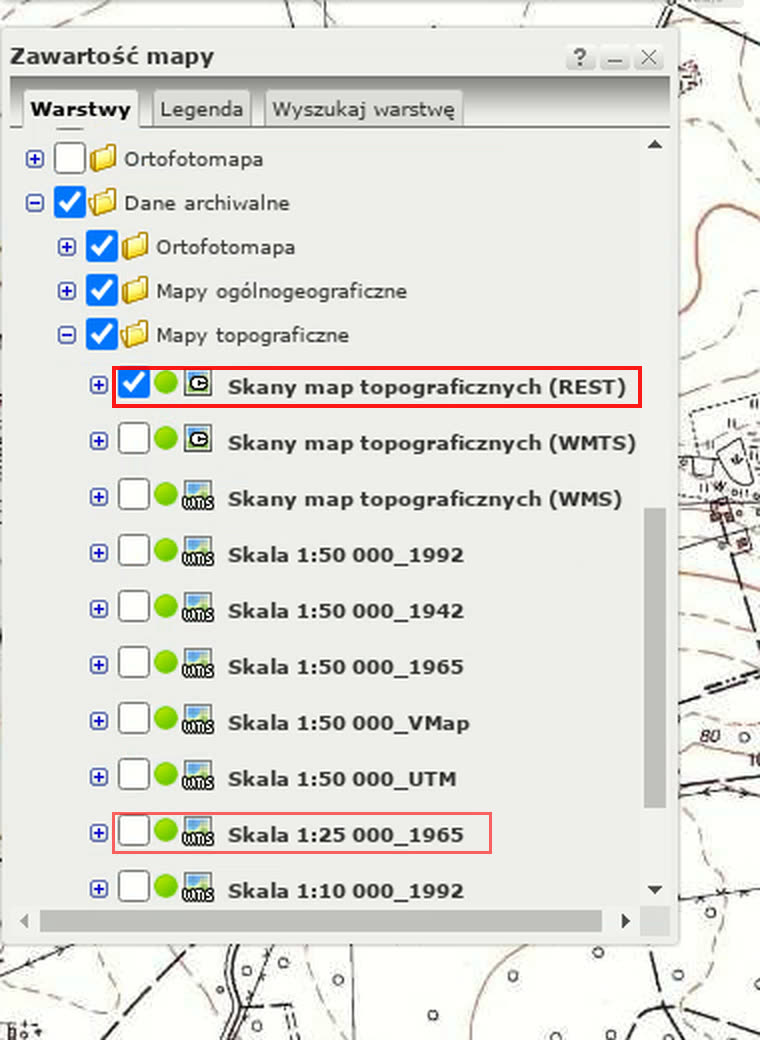Expand the top Ortofotomapa folder
Image resolution: width=760 pixels, height=1040 pixels.
tap(34, 159)
